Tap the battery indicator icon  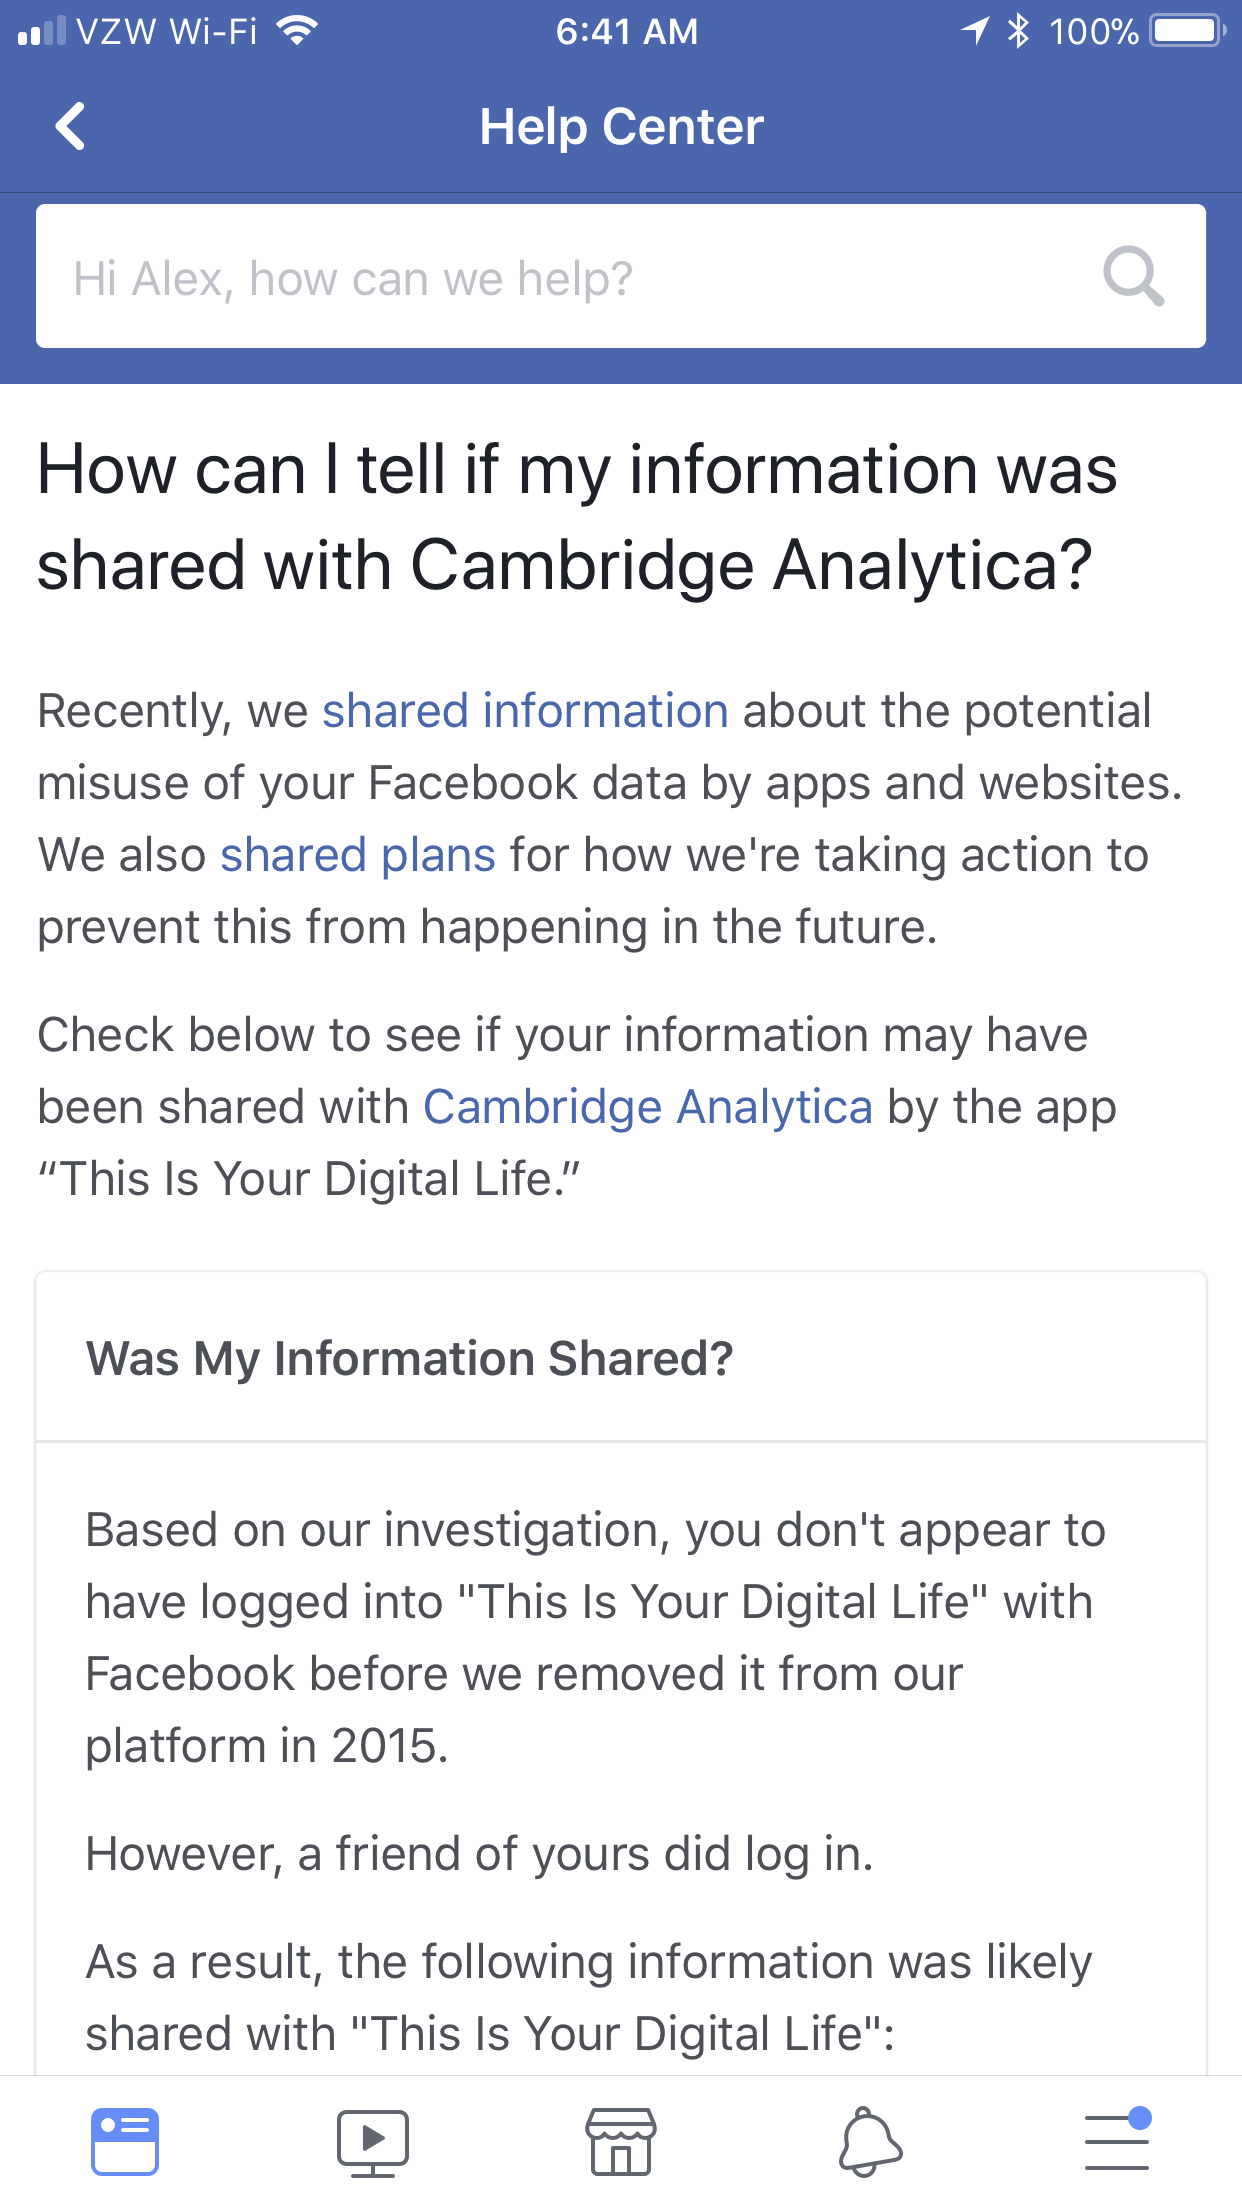(1187, 31)
